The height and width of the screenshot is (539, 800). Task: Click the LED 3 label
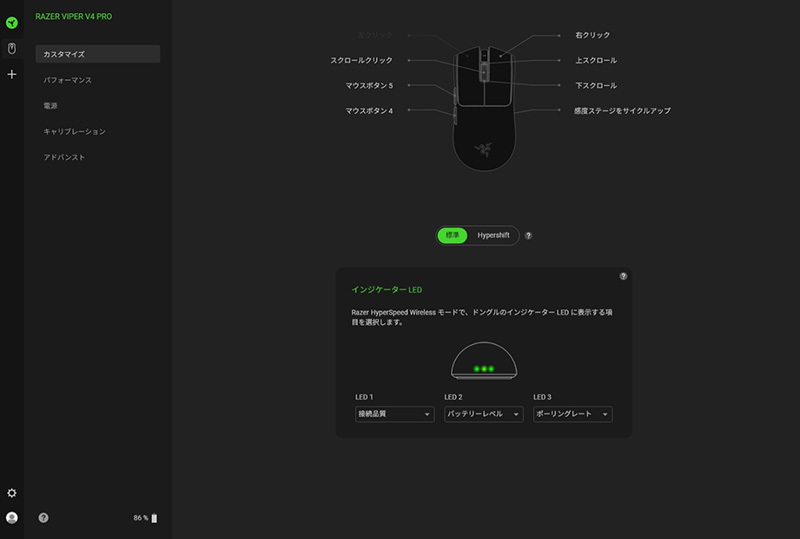542,397
